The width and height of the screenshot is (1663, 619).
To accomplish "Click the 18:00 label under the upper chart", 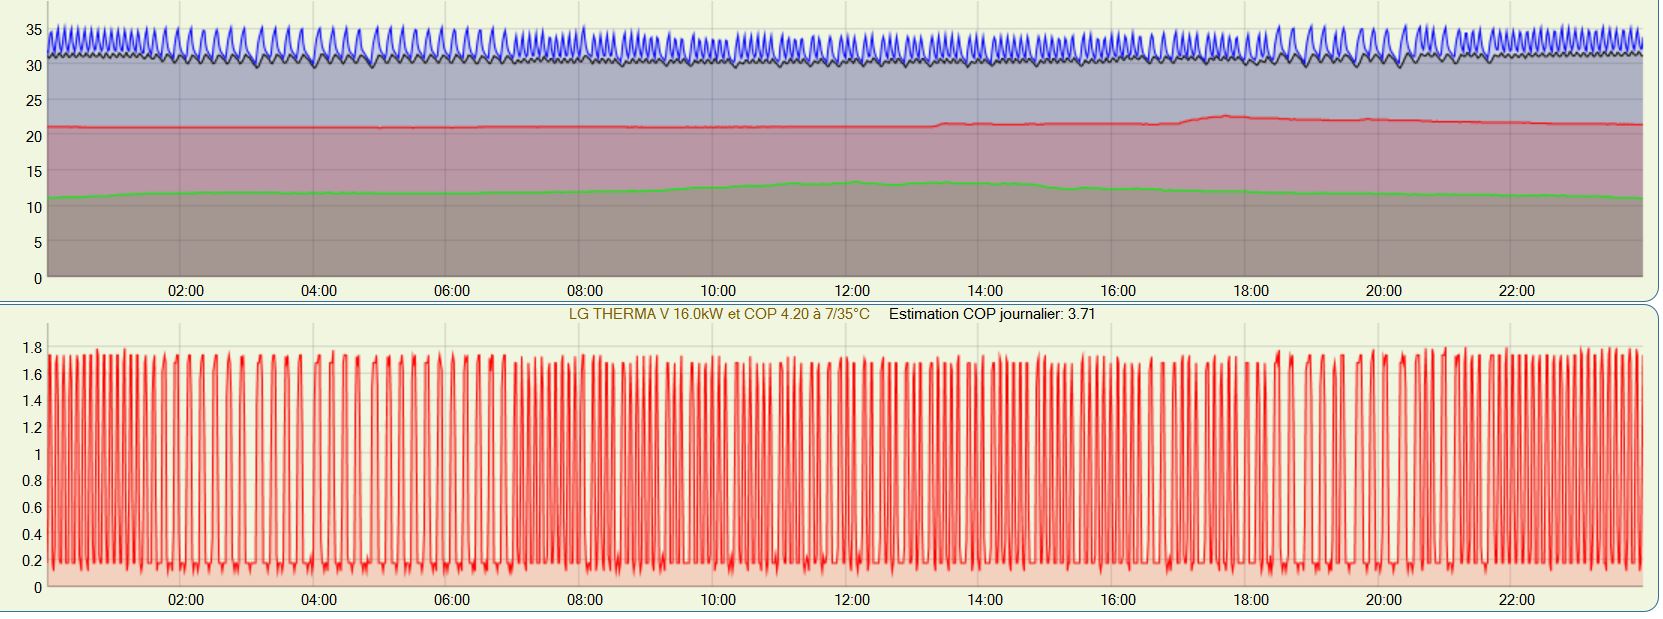I will 1251,291.
